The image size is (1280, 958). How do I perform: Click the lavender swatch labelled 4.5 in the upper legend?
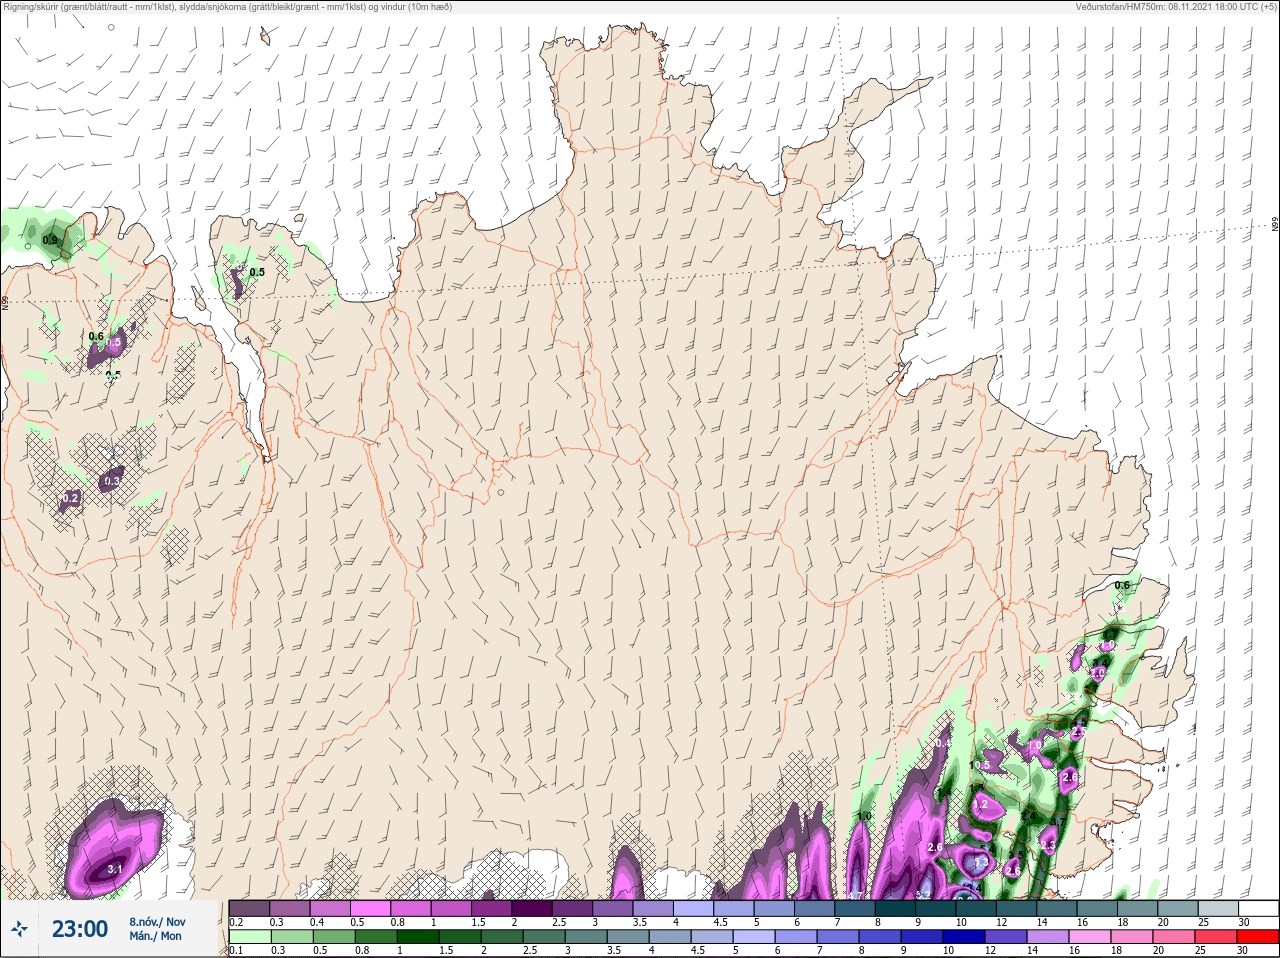tap(733, 908)
